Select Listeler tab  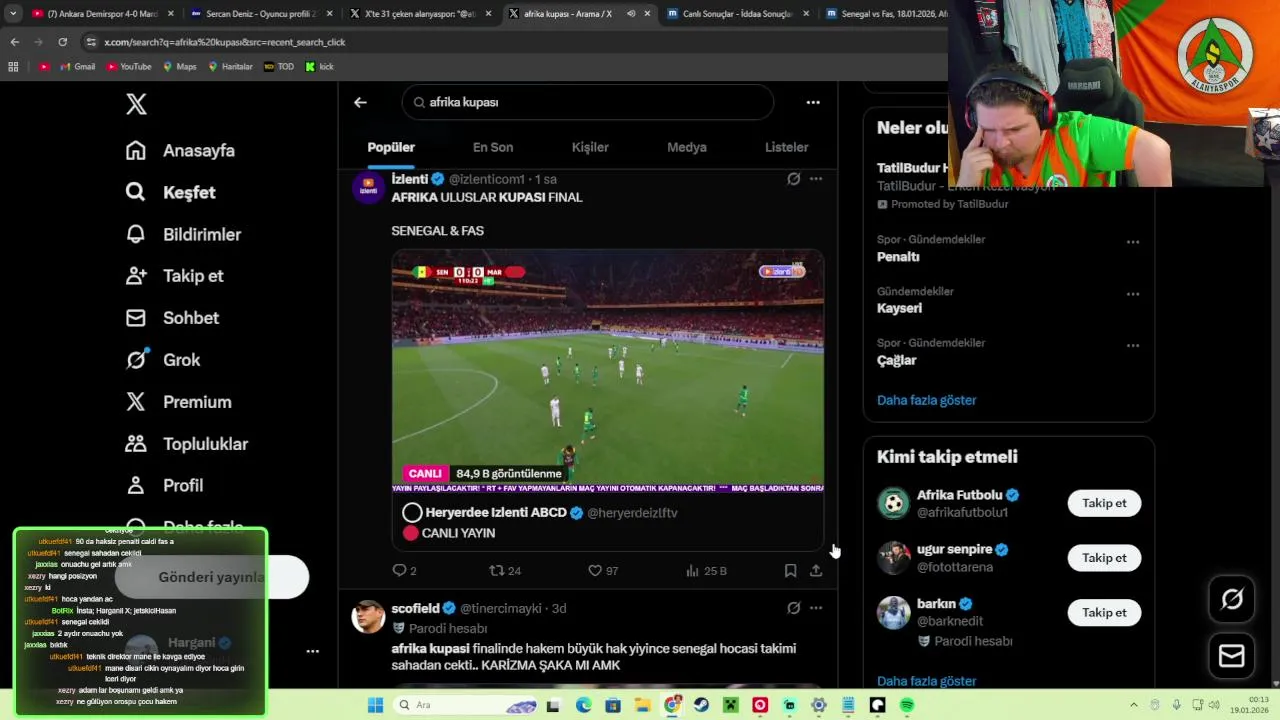[786, 147]
